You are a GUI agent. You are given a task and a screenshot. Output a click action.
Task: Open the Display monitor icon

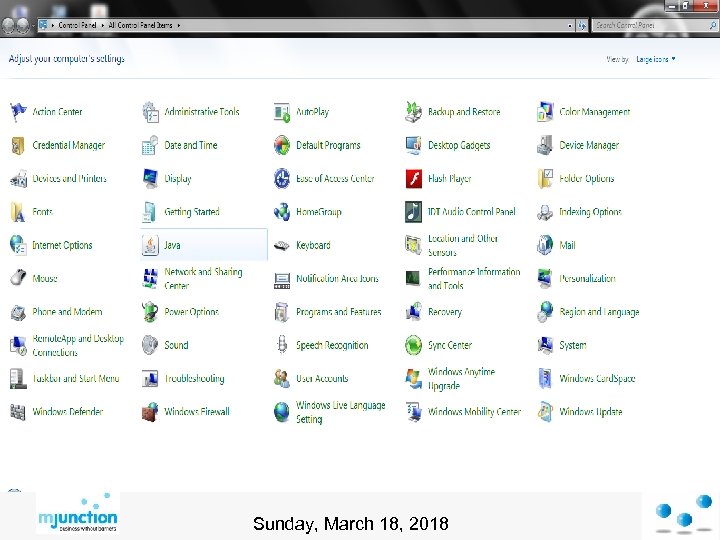pyautogui.click(x=150, y=179)
